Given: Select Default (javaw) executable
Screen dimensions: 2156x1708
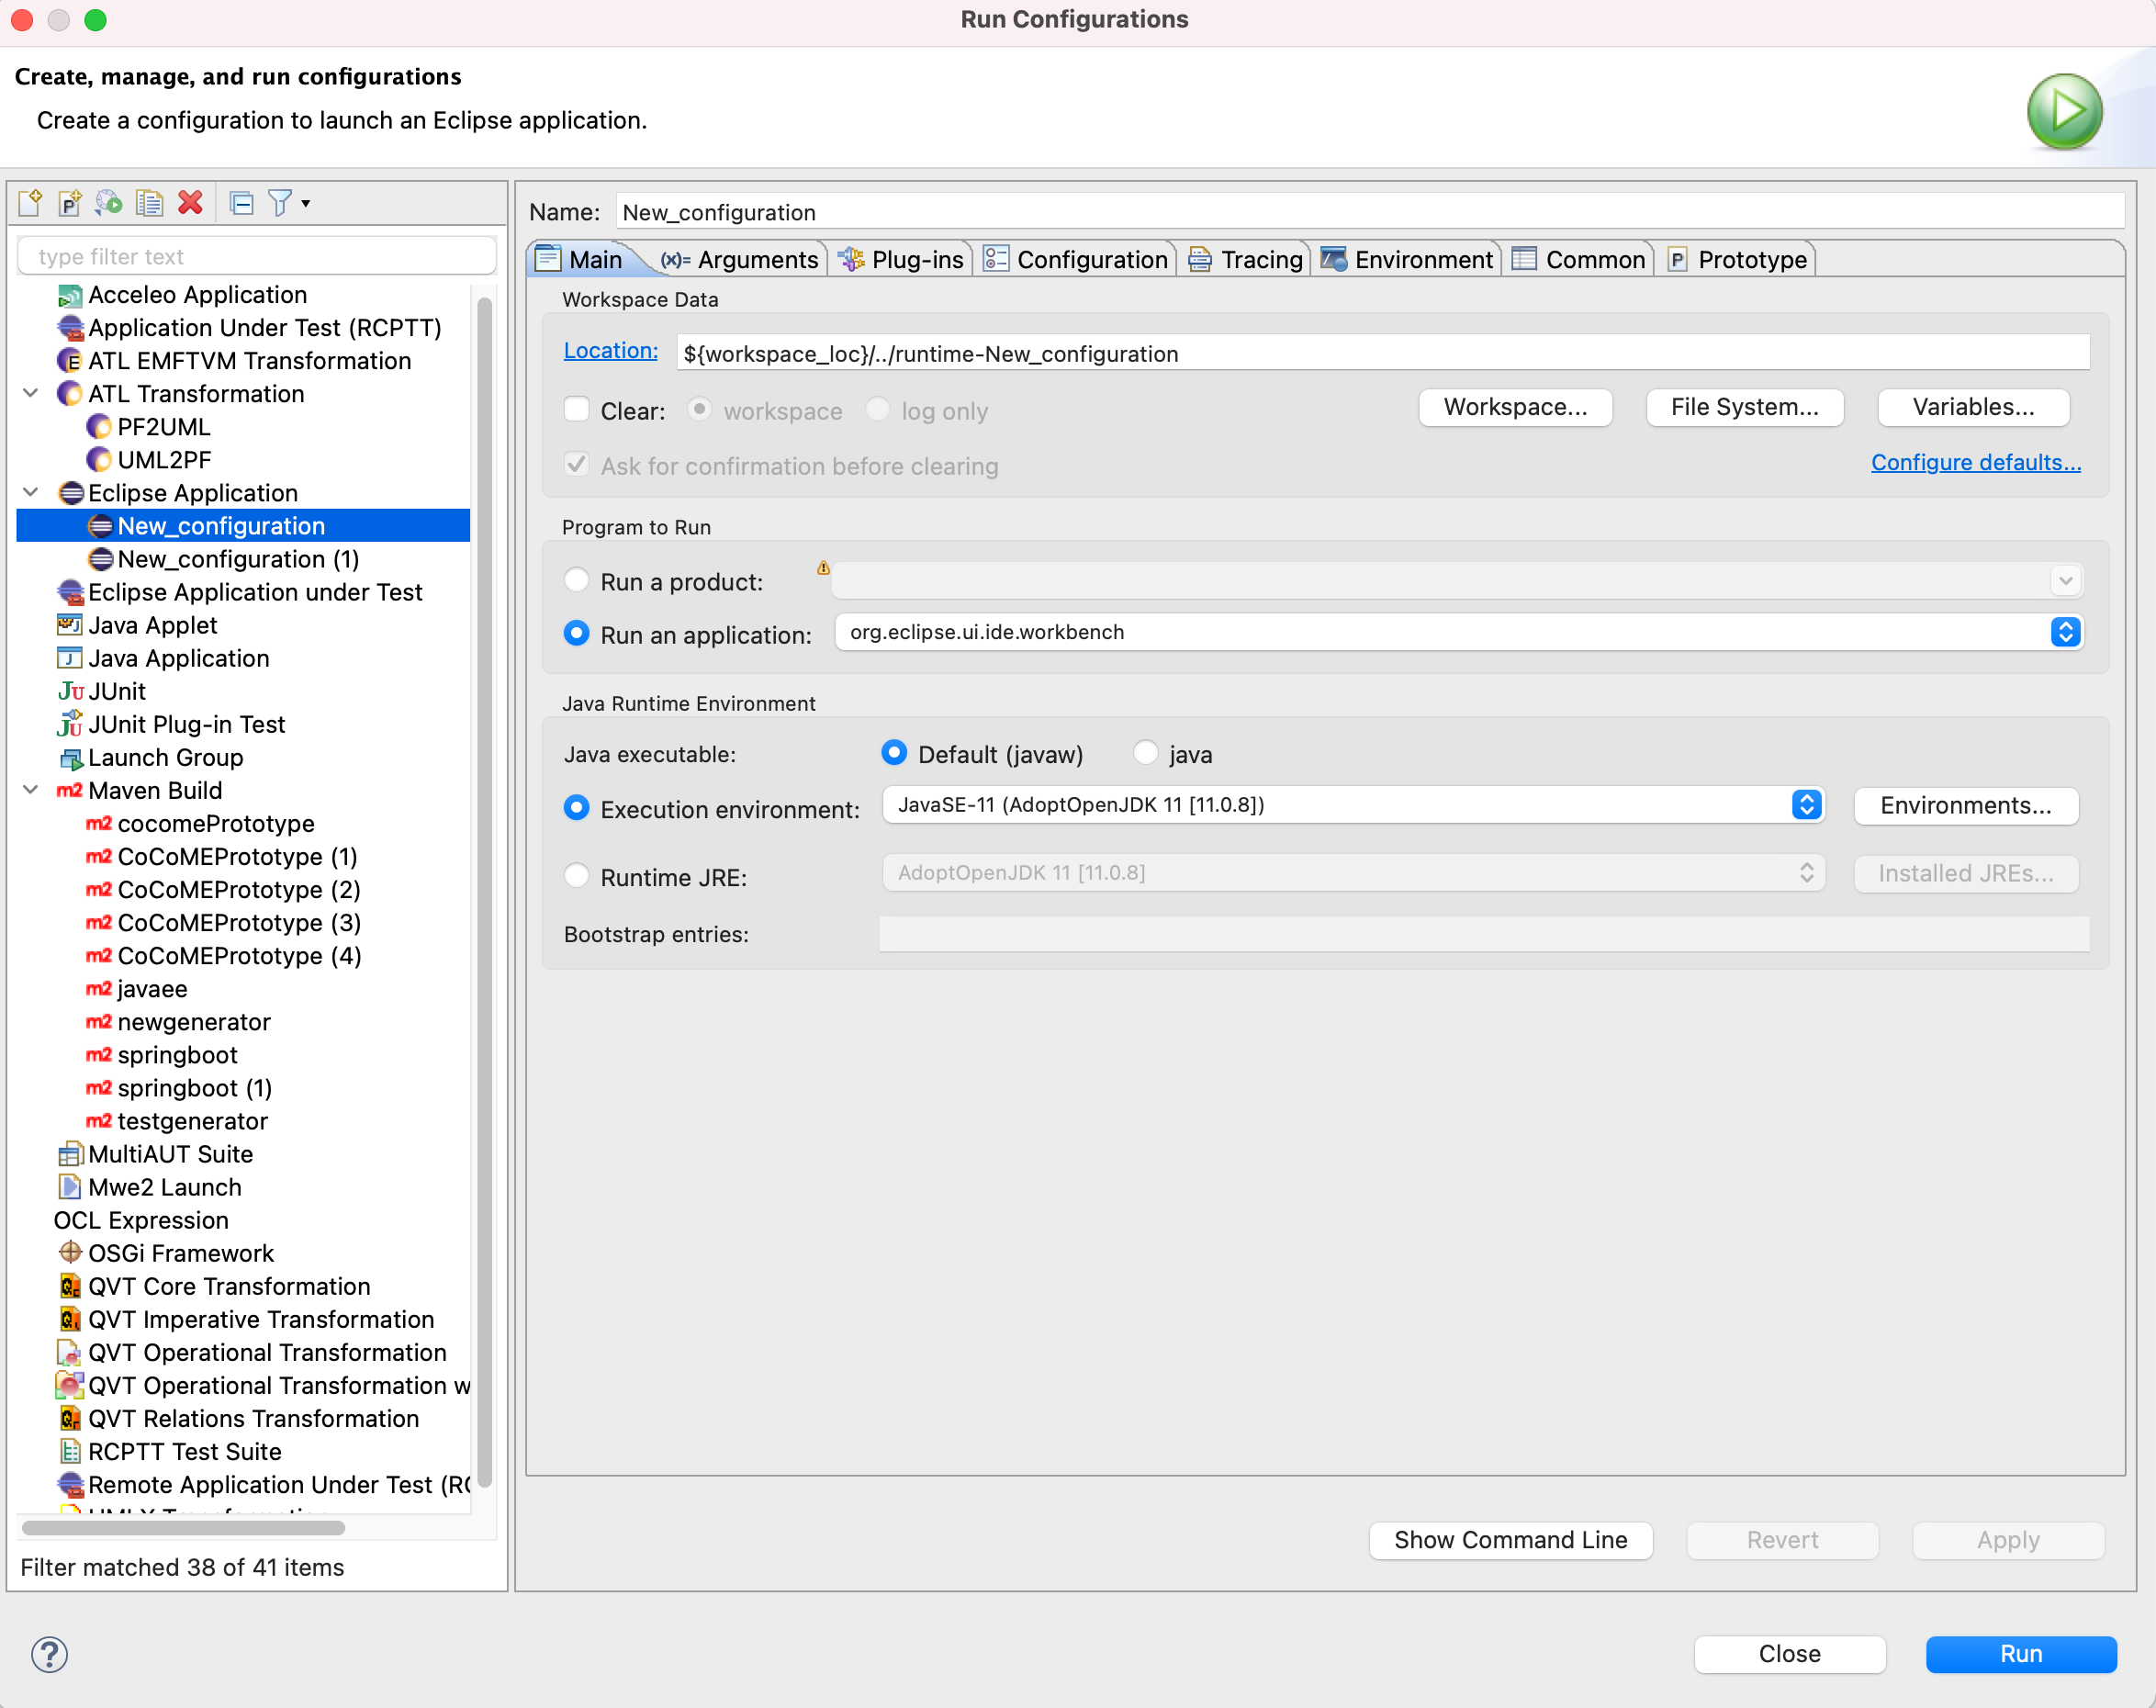Looking at the screenshot, I should pyautogui.click(x=893, y=752).
